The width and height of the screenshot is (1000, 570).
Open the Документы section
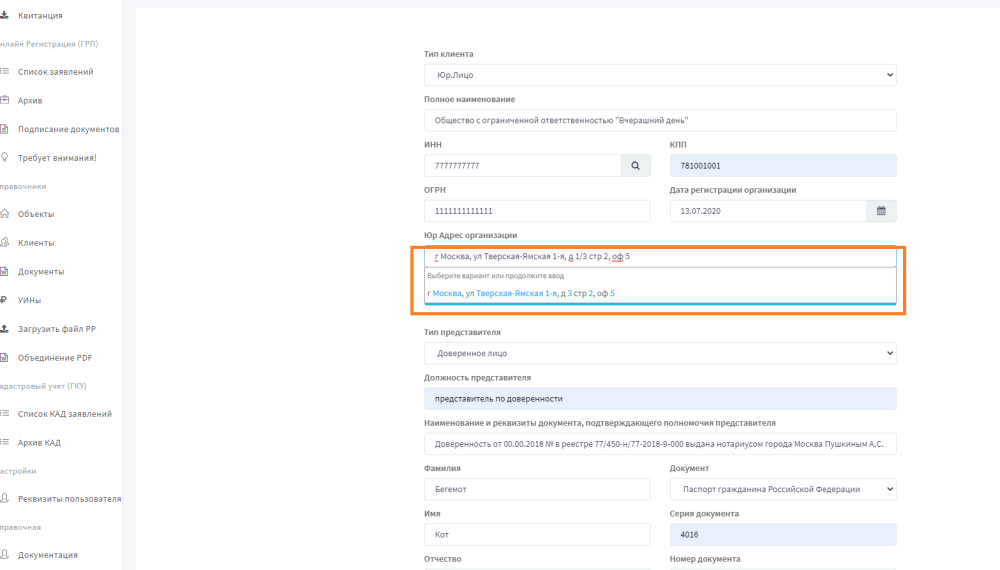point(41,271)
